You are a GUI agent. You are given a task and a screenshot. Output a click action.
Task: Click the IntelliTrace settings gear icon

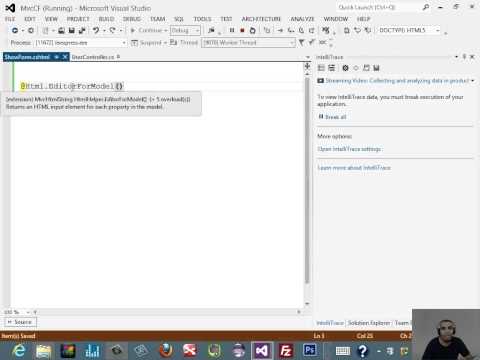pyautogui.click(x=345, y=68)
